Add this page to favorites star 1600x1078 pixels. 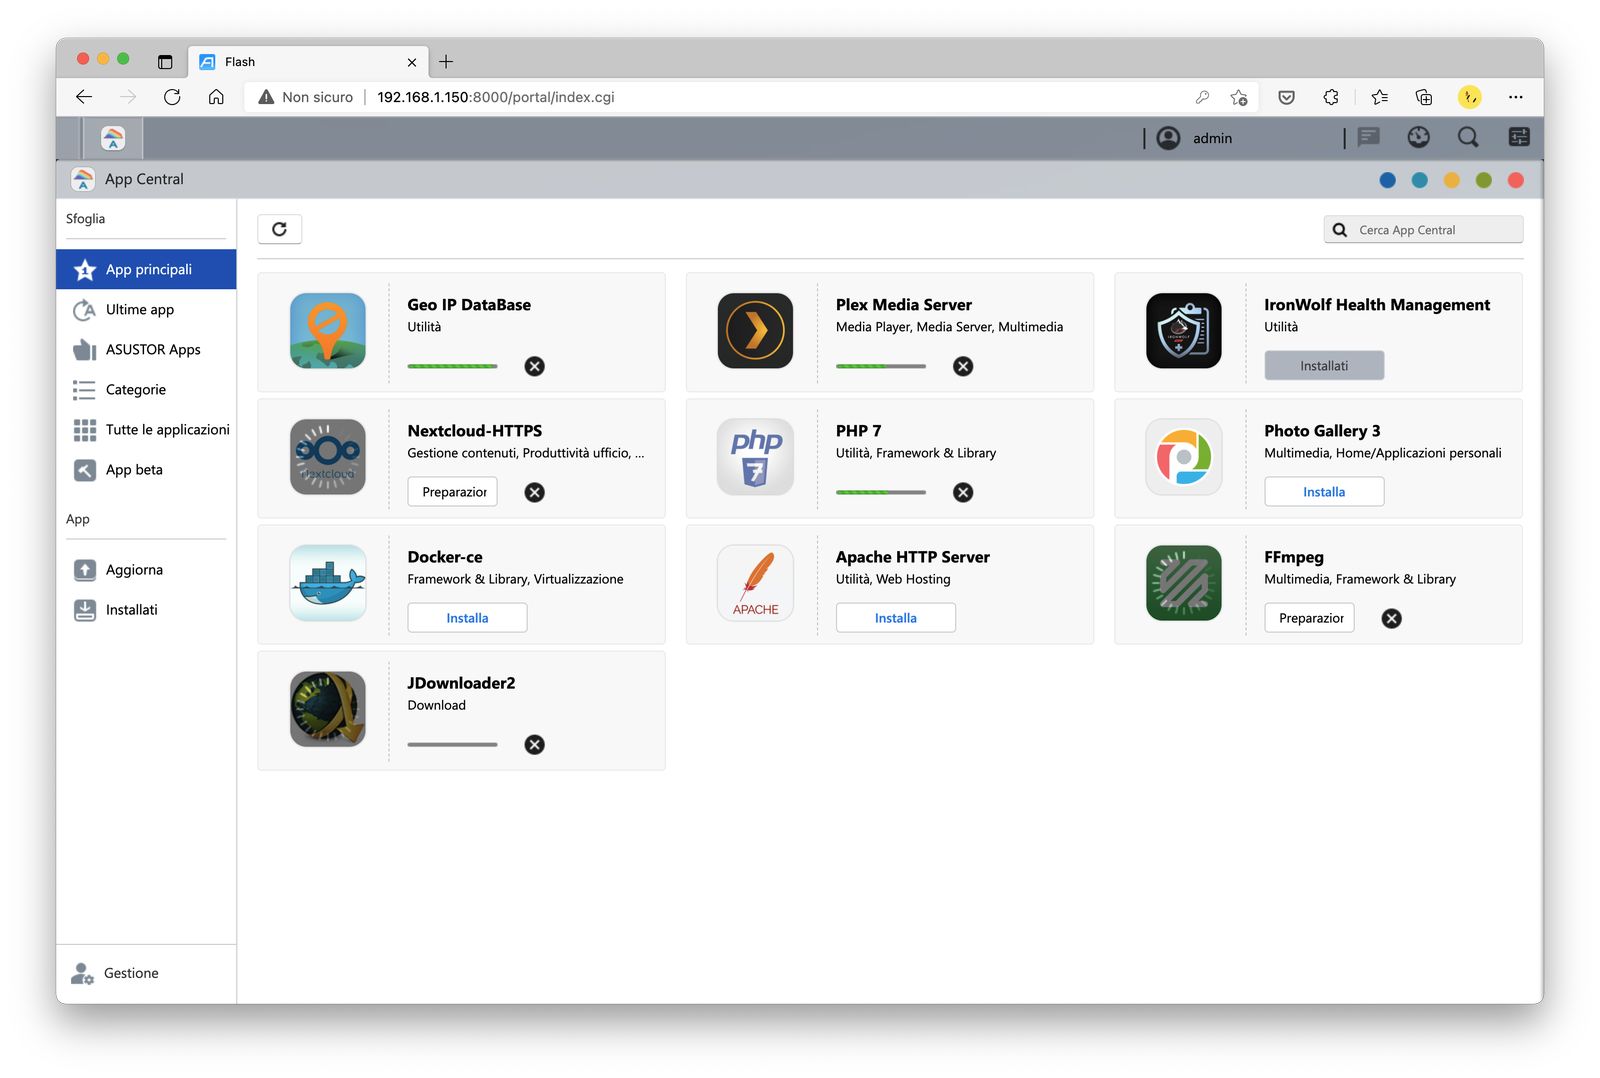tap(1239, 97)
